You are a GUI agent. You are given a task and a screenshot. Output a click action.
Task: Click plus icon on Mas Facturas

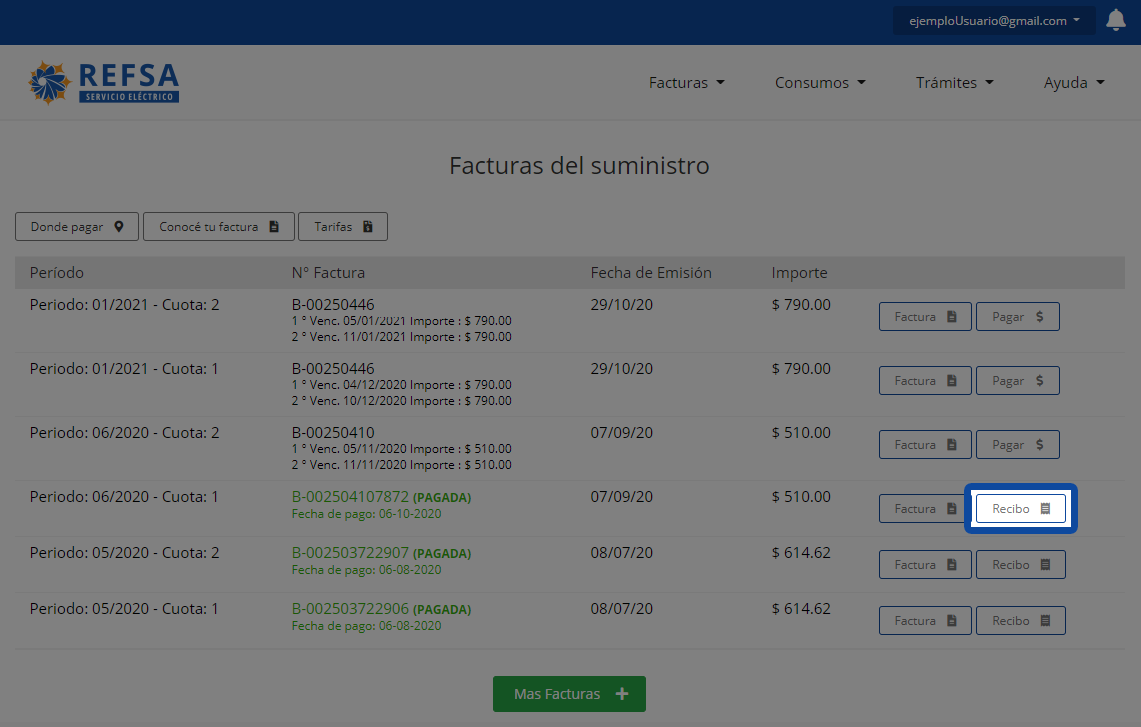(622, 694)
